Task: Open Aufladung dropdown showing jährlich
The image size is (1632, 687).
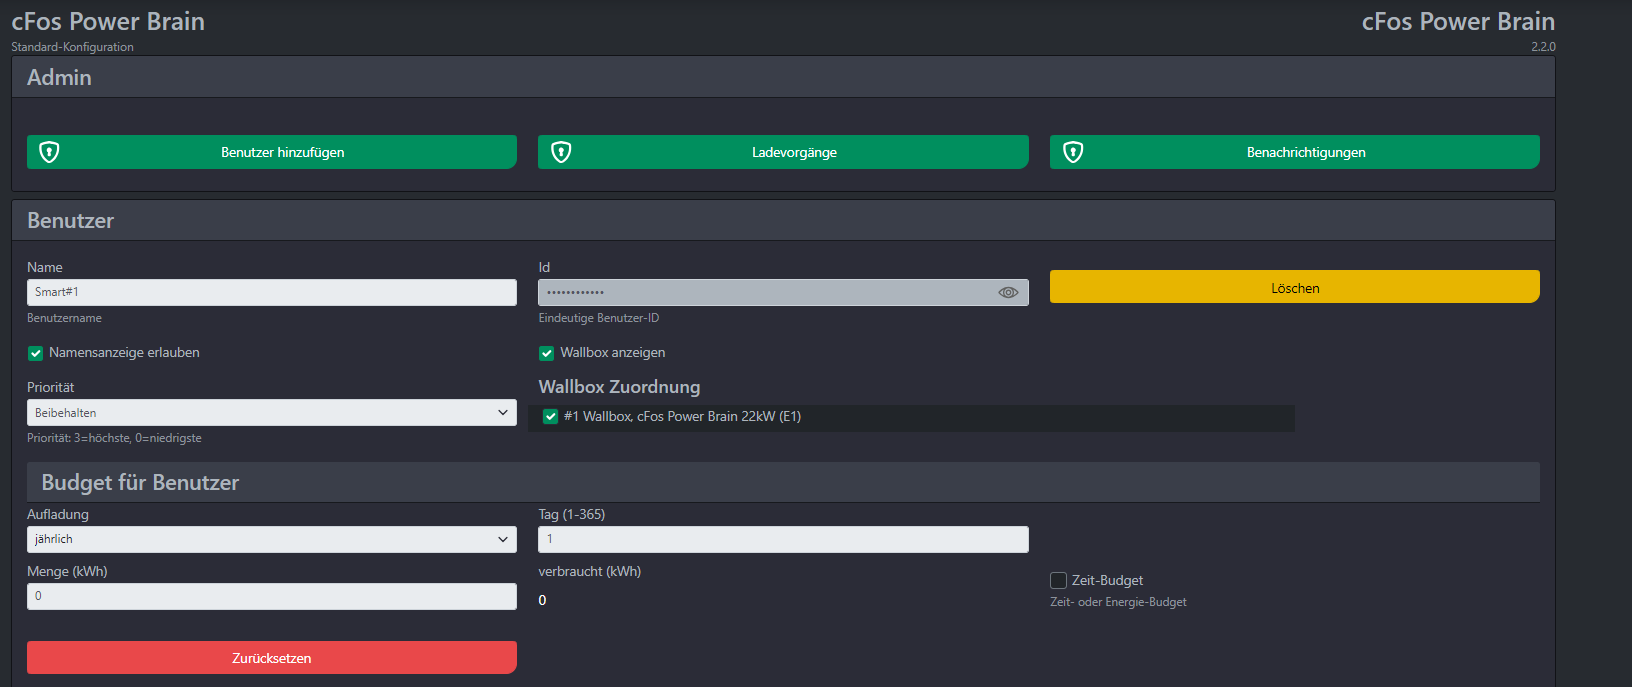Action: (x=272, y=539)
